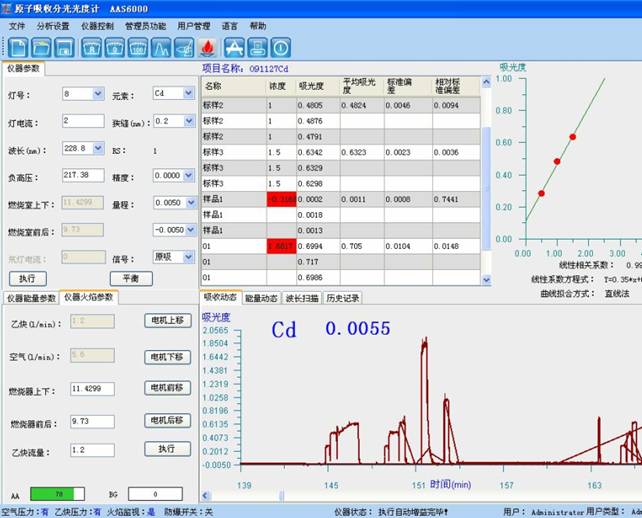Click the open folder toolbar icon
The height and width of the screenshot is (518, 642).
[42, 47]
